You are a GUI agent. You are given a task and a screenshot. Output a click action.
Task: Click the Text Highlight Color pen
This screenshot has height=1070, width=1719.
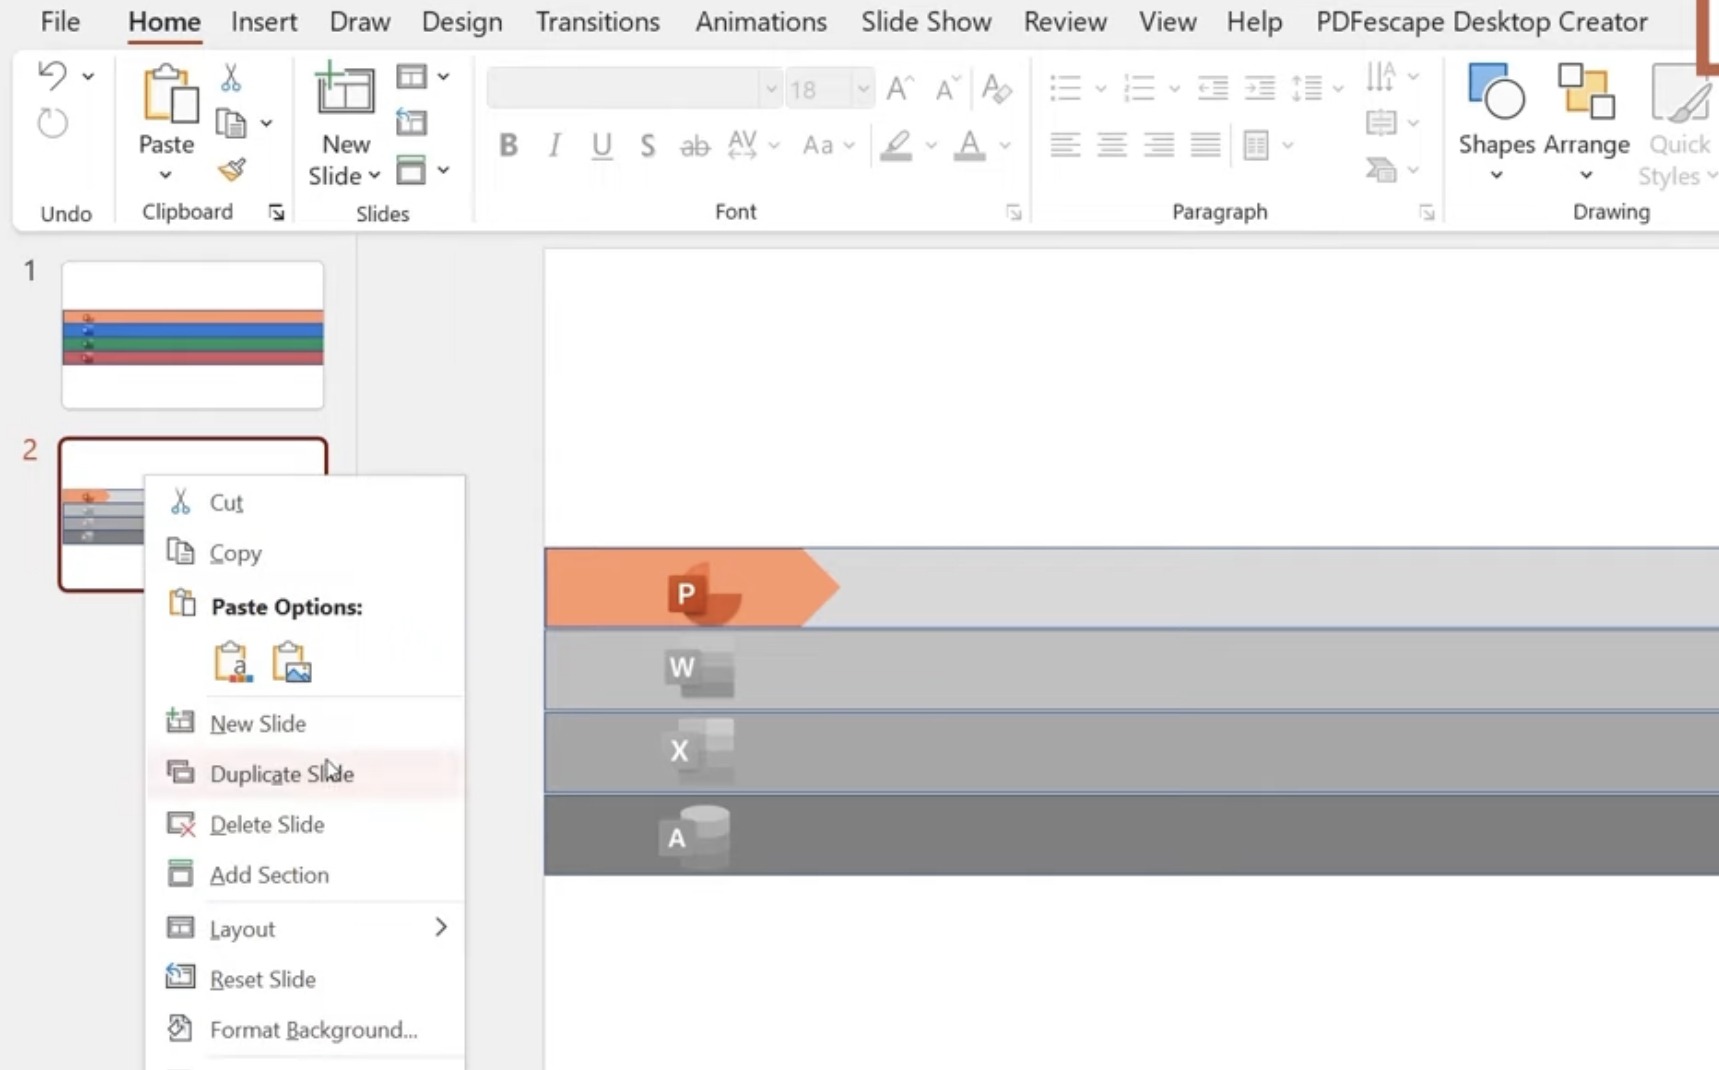click(896, 146)
